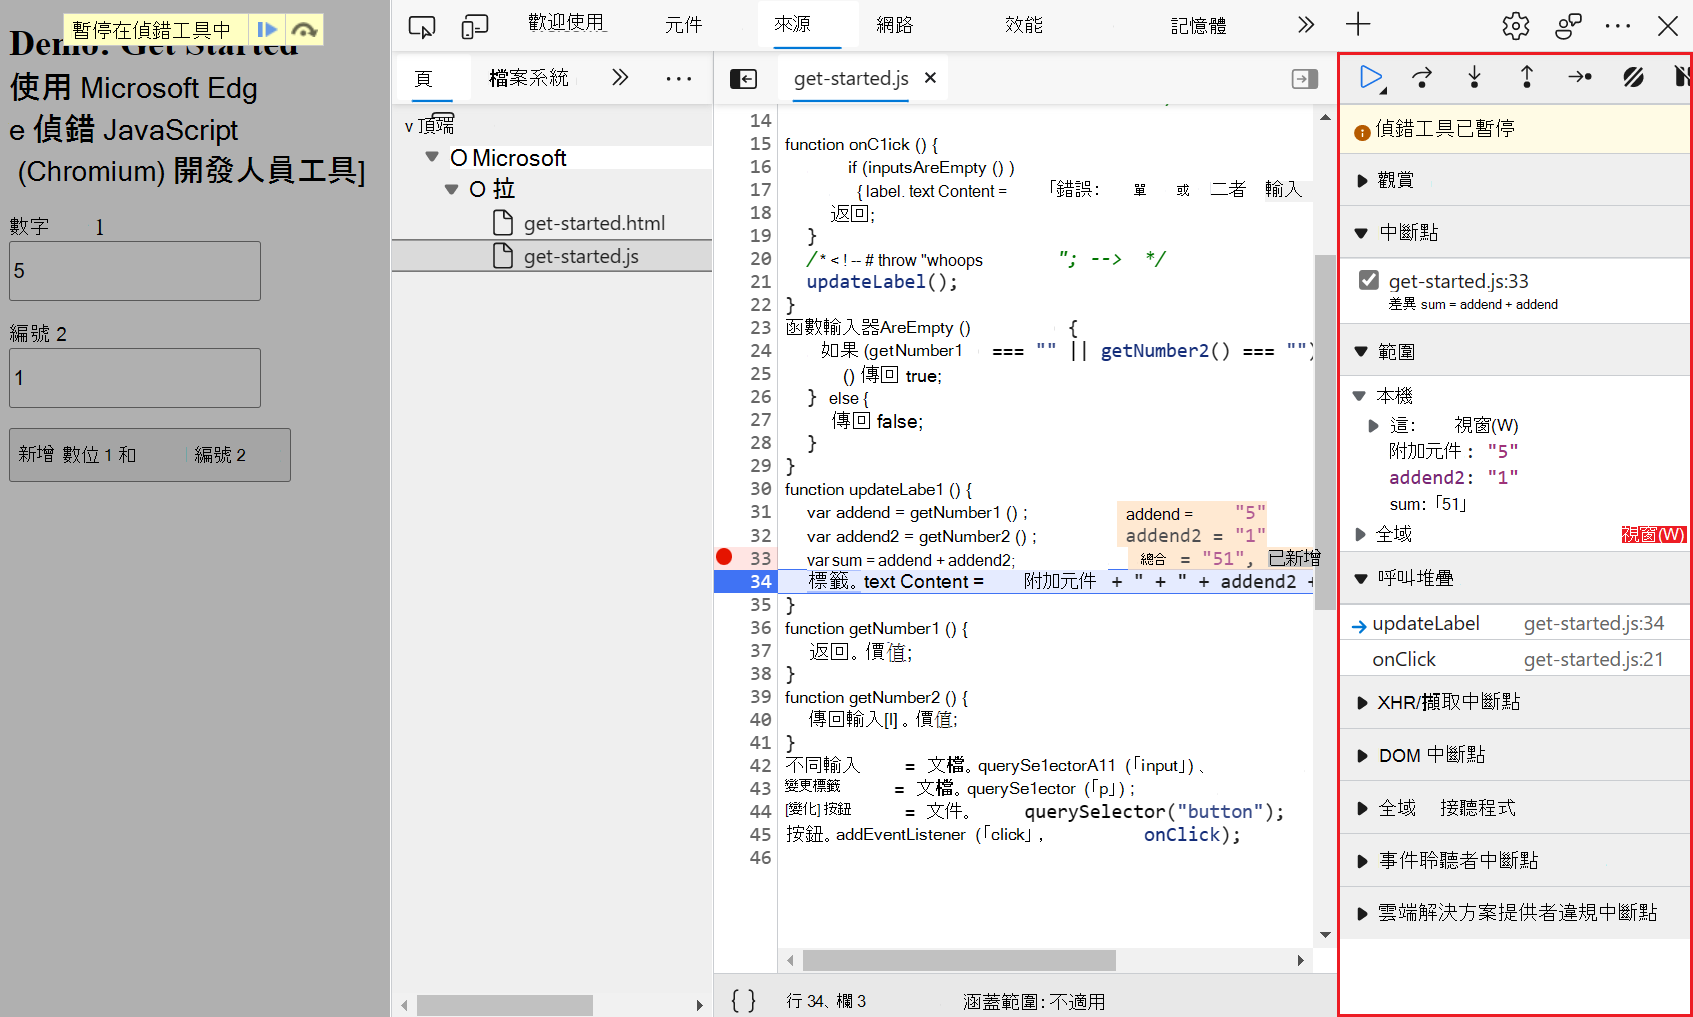Viewport: 1693px width, 1017px height.
Task: Click the code editor vertical scrollbar
Action: tap(1325, 432)
